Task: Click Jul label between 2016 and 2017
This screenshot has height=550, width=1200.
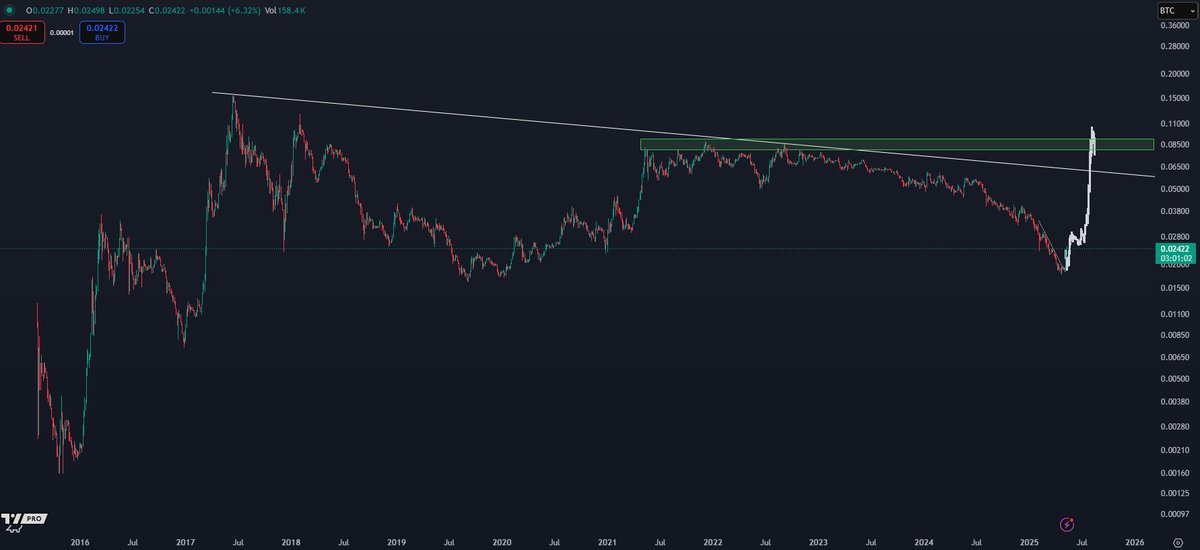Action: 133,542
